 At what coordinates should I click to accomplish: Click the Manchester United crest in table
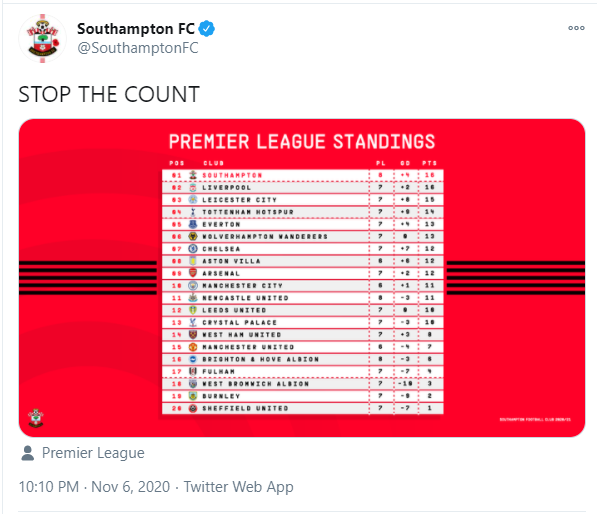click(193, 347)
